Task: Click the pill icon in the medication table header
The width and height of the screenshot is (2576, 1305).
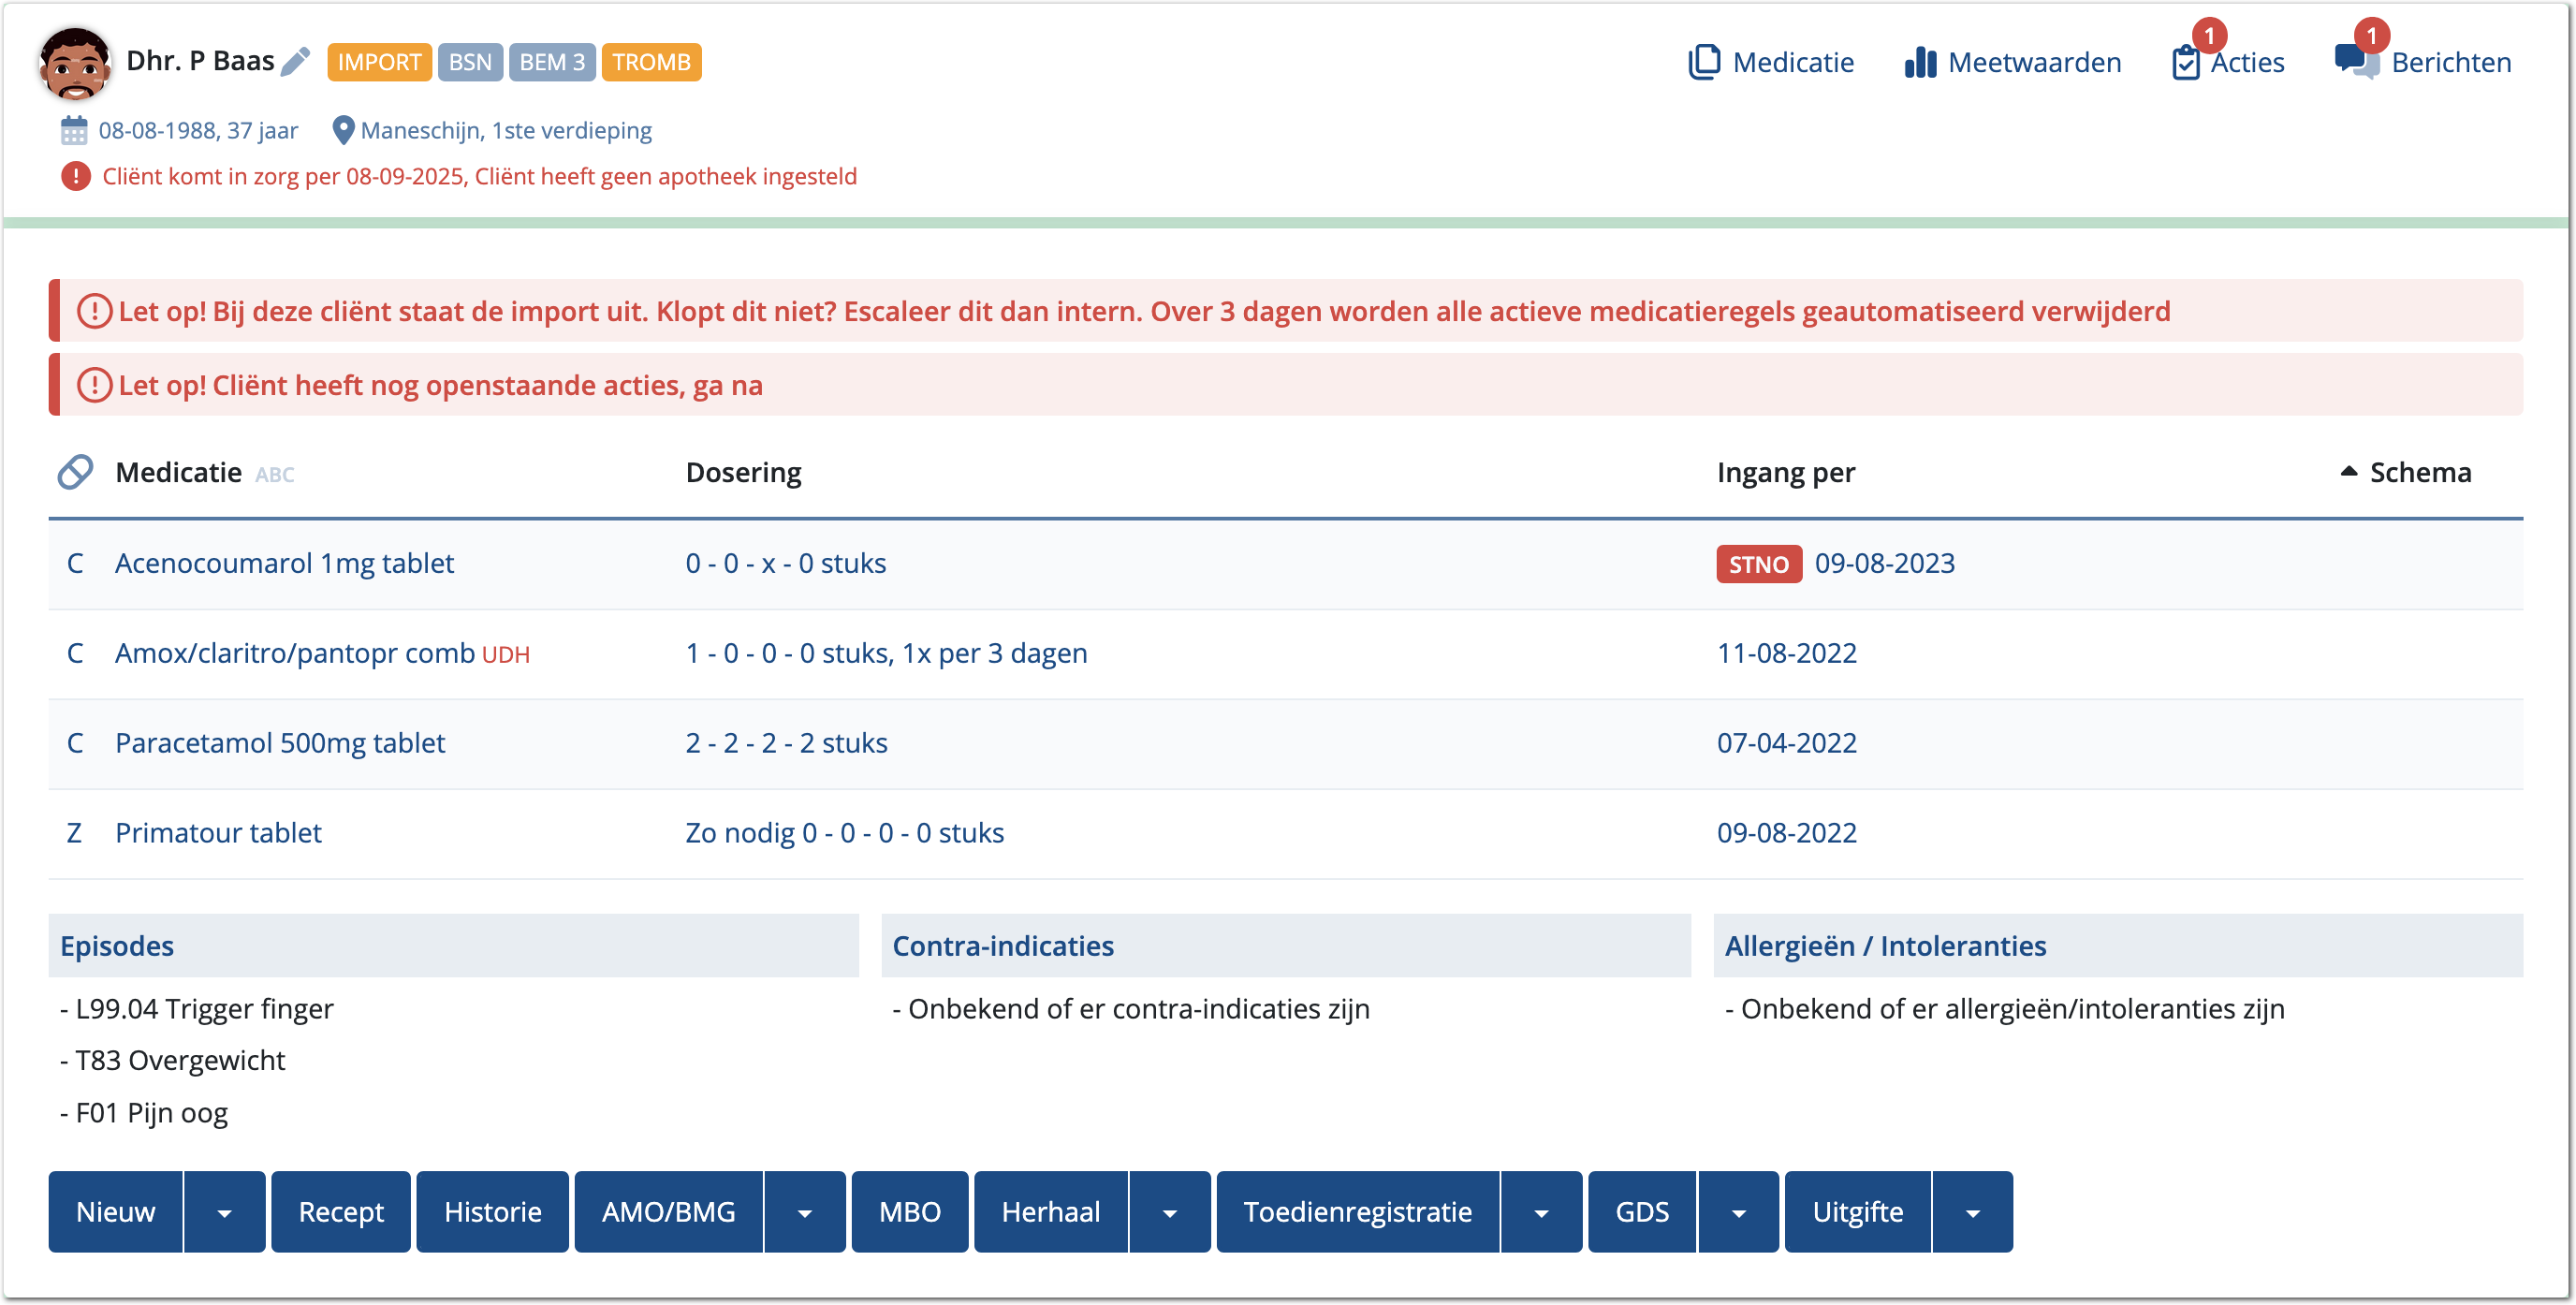Action: pyautogui.click(x=75, y=472)
